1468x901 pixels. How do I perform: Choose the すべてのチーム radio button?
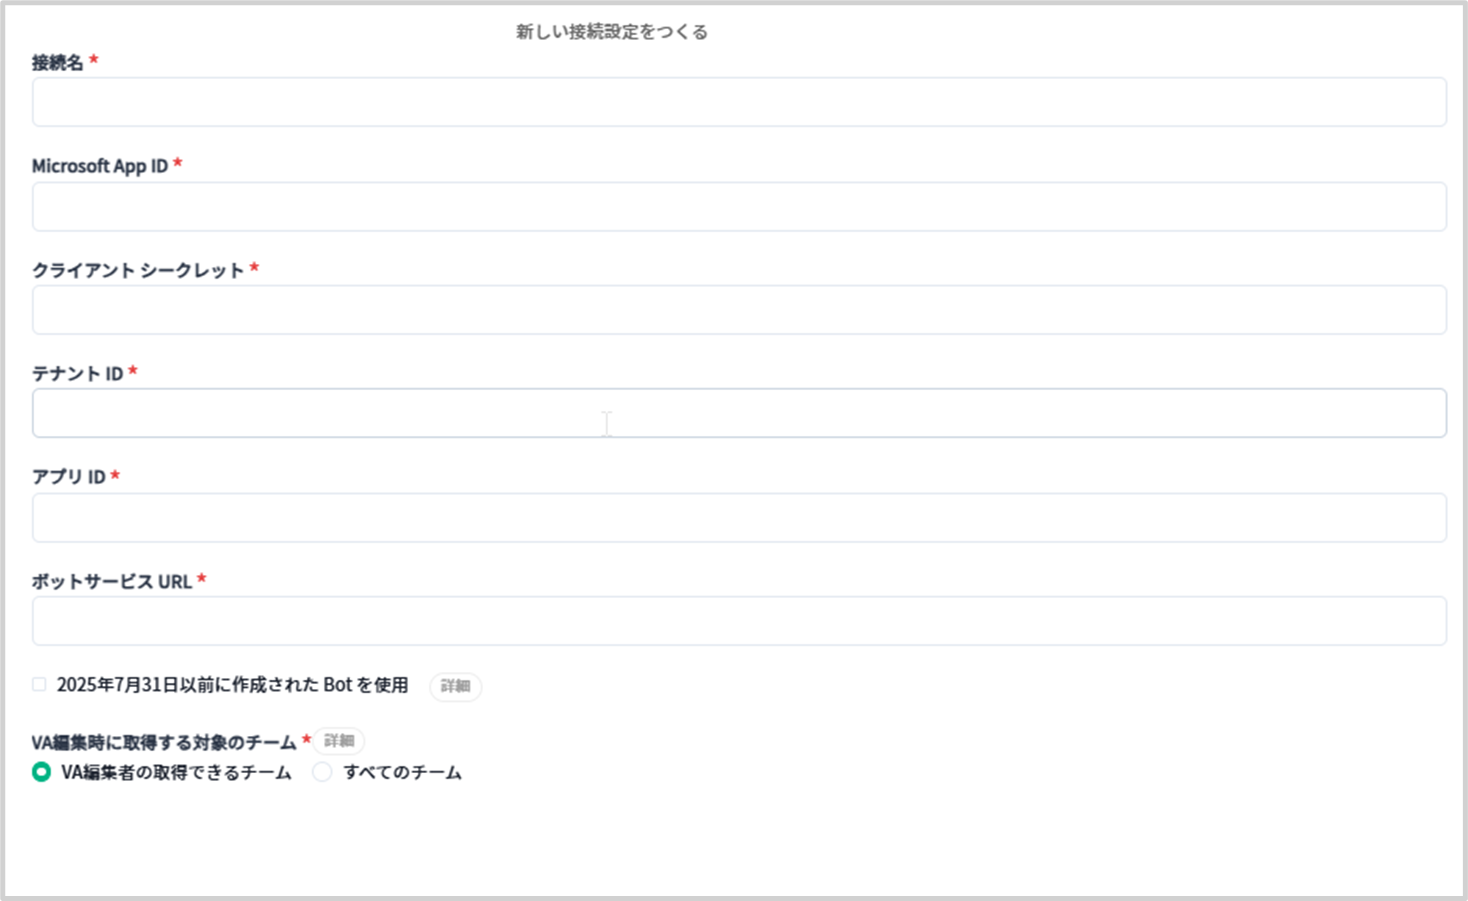click(x=322, y=772)
